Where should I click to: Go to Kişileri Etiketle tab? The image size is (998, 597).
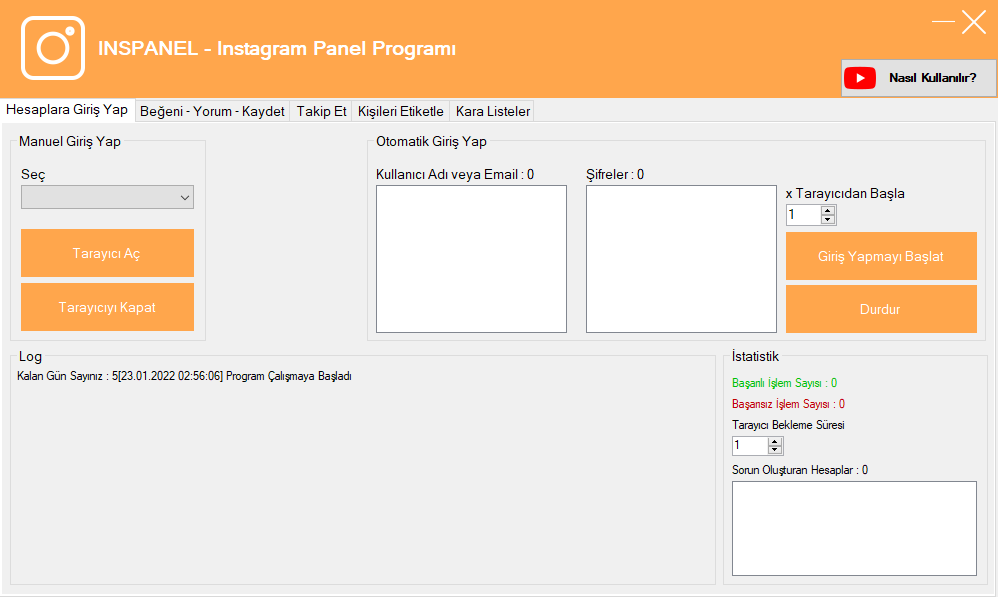click(400, 111)
